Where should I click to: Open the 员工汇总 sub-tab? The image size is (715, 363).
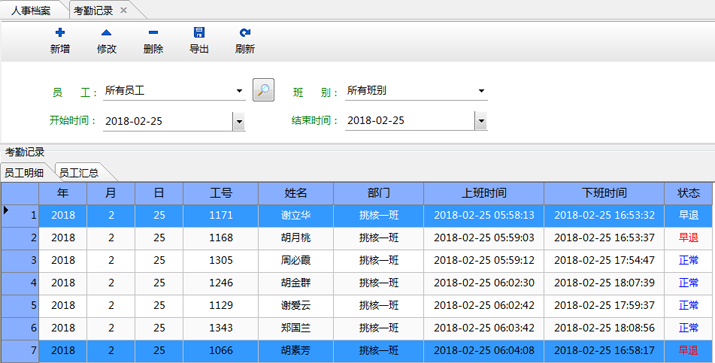point(79,173)
